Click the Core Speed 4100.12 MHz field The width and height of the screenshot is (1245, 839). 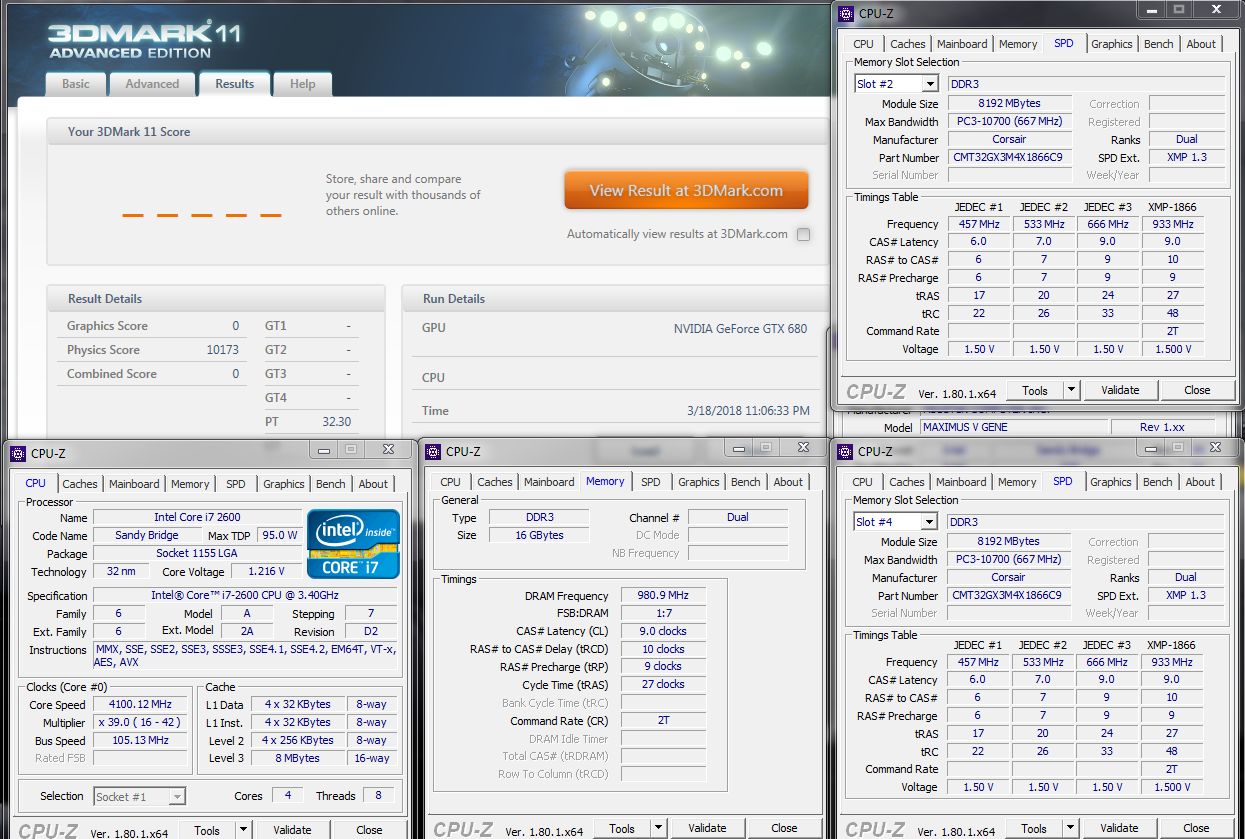(141, 705)
